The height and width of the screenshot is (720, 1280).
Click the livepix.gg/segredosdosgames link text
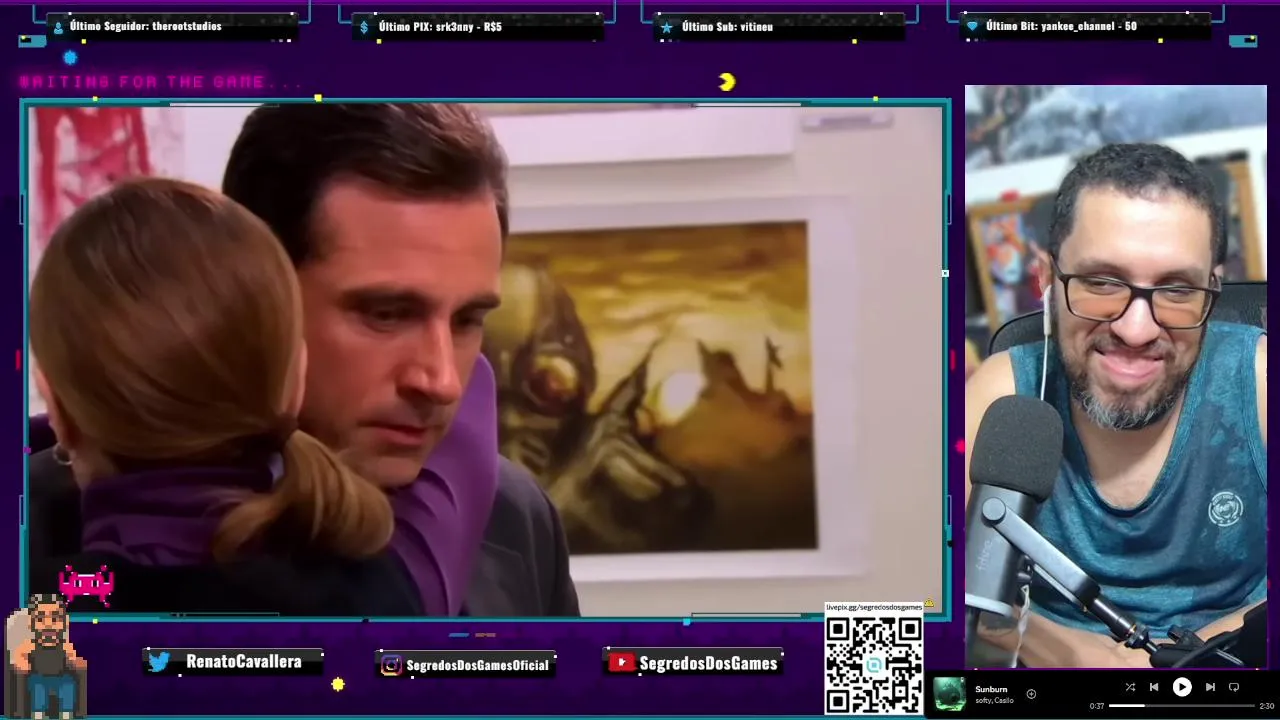(x=874, y=607)
